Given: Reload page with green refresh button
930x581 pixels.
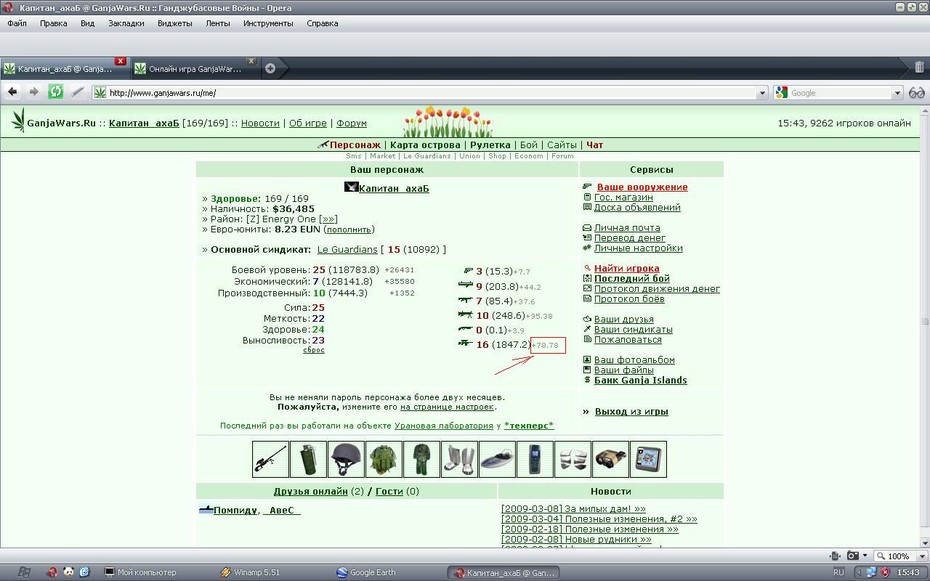Looking at the screenshot, I should (x=55, y=92).
